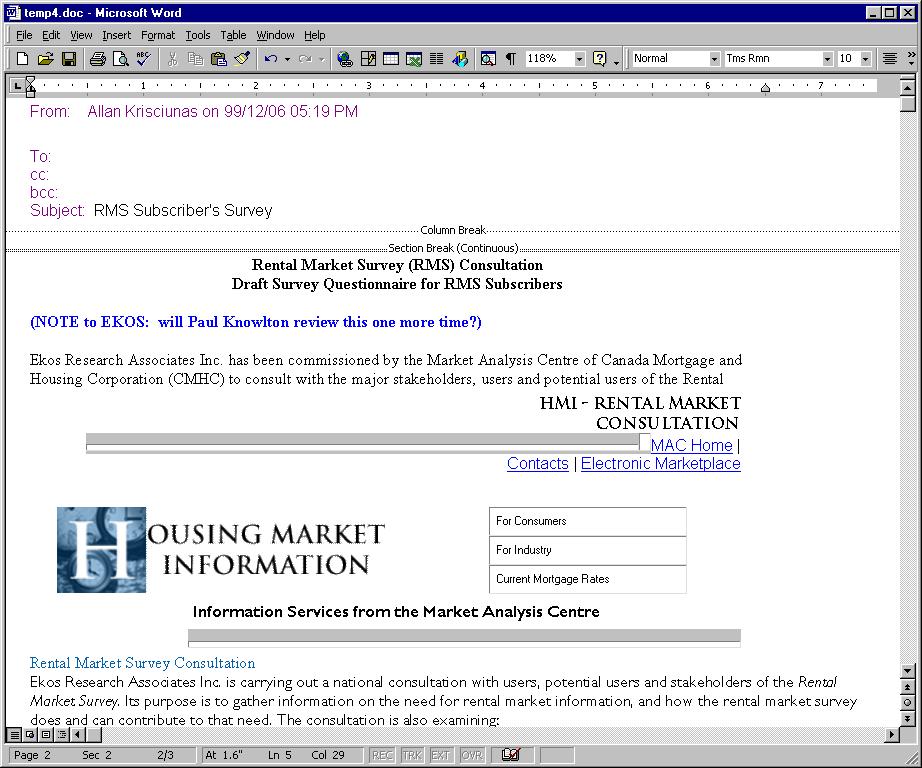Image resolution: width=922 pixels, height=768 pixels.
Task: Open the Document Map
Action: click(x=488, y=59)
